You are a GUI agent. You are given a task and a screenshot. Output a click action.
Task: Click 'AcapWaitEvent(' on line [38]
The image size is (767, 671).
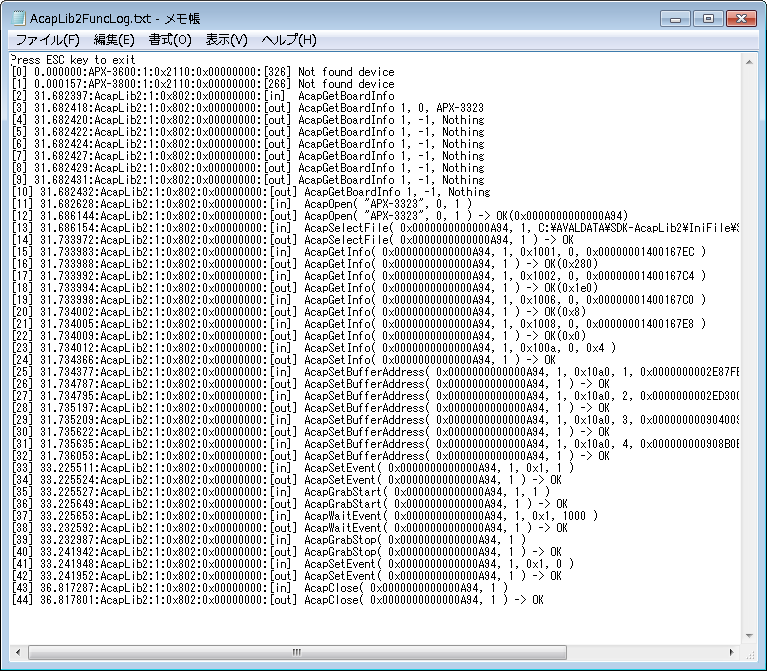coord(346,527)
